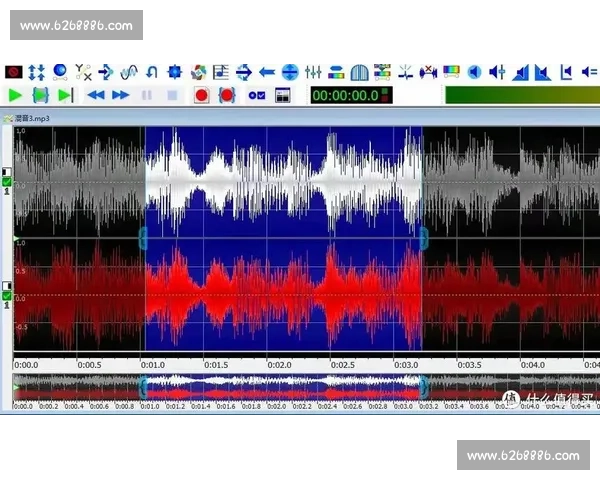Image resolution: width=600 pixels, height=480 pixels.
Task: Click the green level meter bar
Action: point(520,95)
